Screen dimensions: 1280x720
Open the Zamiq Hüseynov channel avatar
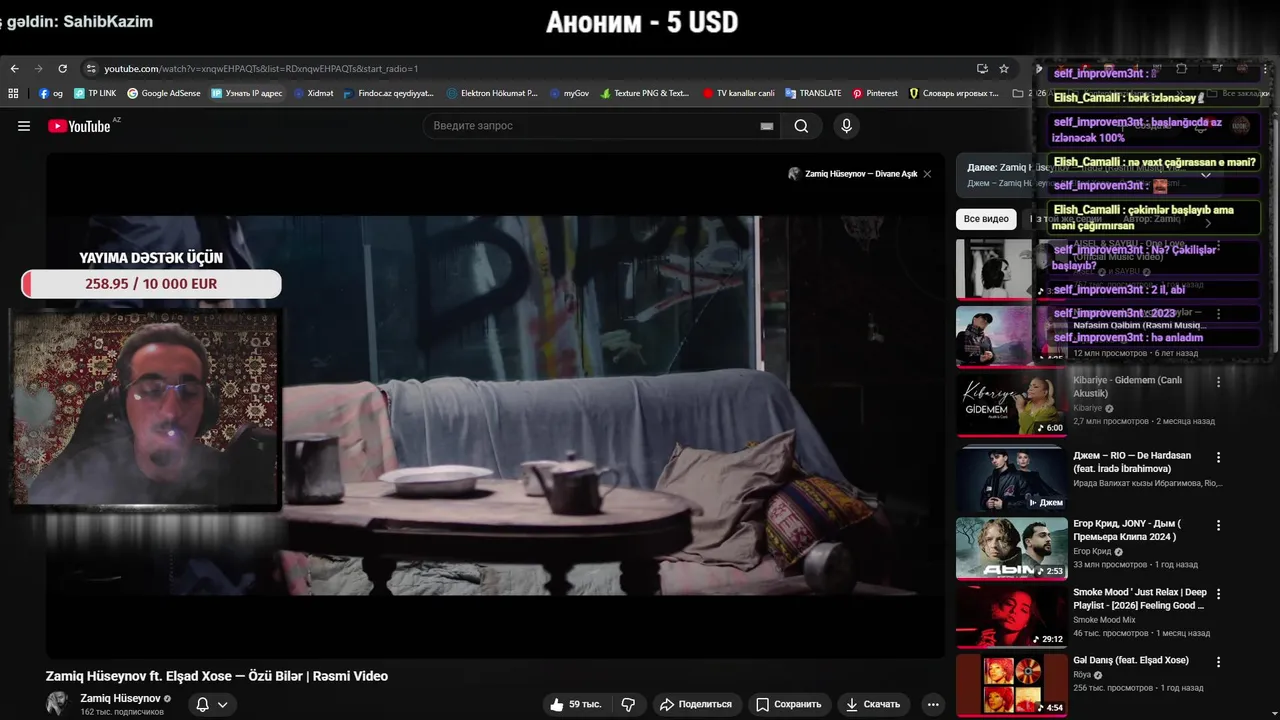click(58, 703)
